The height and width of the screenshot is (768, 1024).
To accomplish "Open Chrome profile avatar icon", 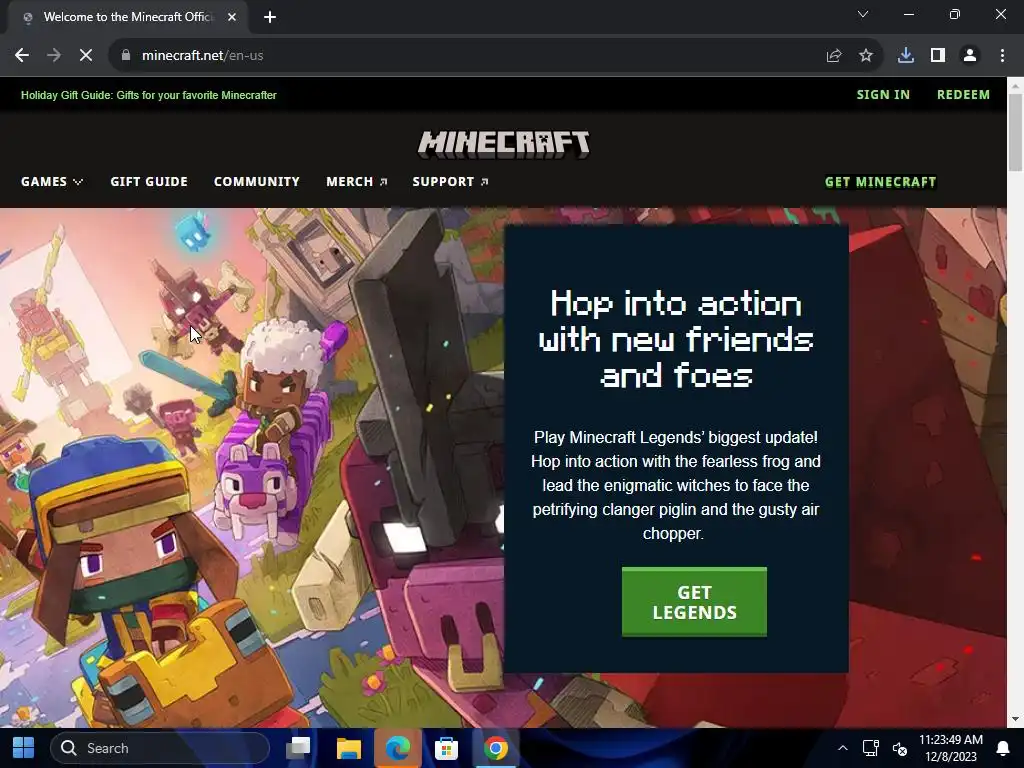I will tap(970, 56).
